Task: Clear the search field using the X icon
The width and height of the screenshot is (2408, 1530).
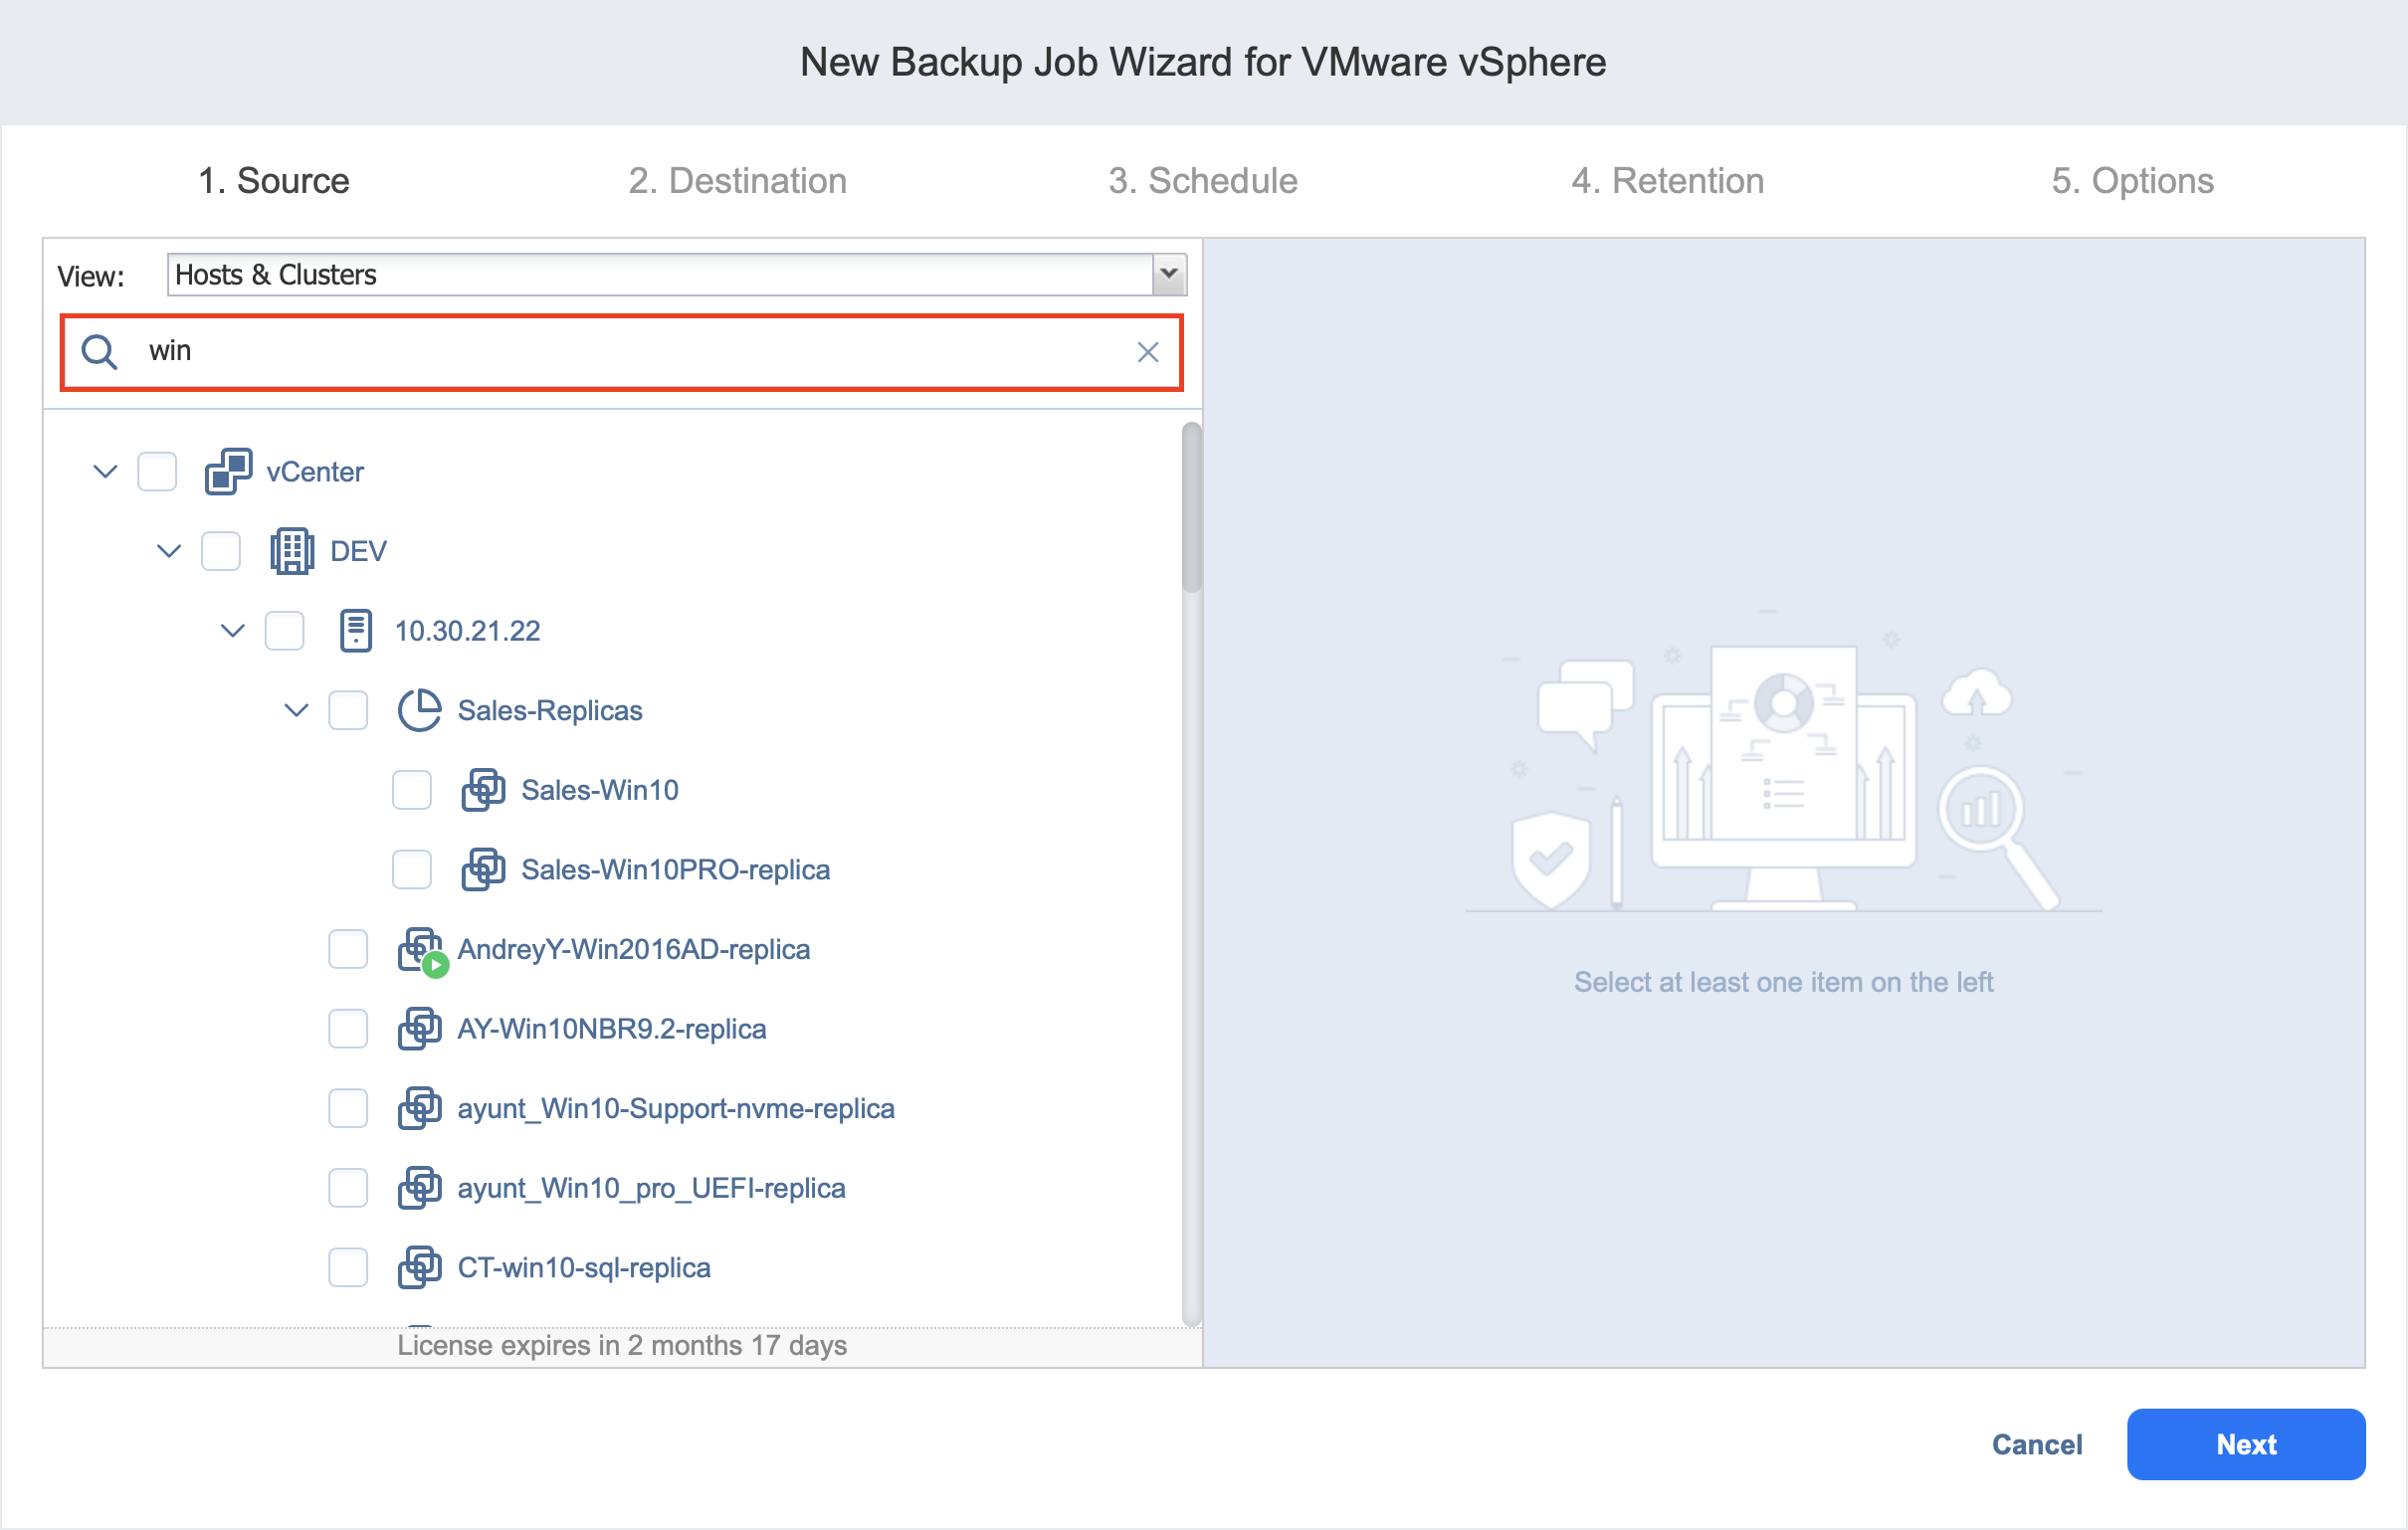Action: click(x=1147, y=352)
